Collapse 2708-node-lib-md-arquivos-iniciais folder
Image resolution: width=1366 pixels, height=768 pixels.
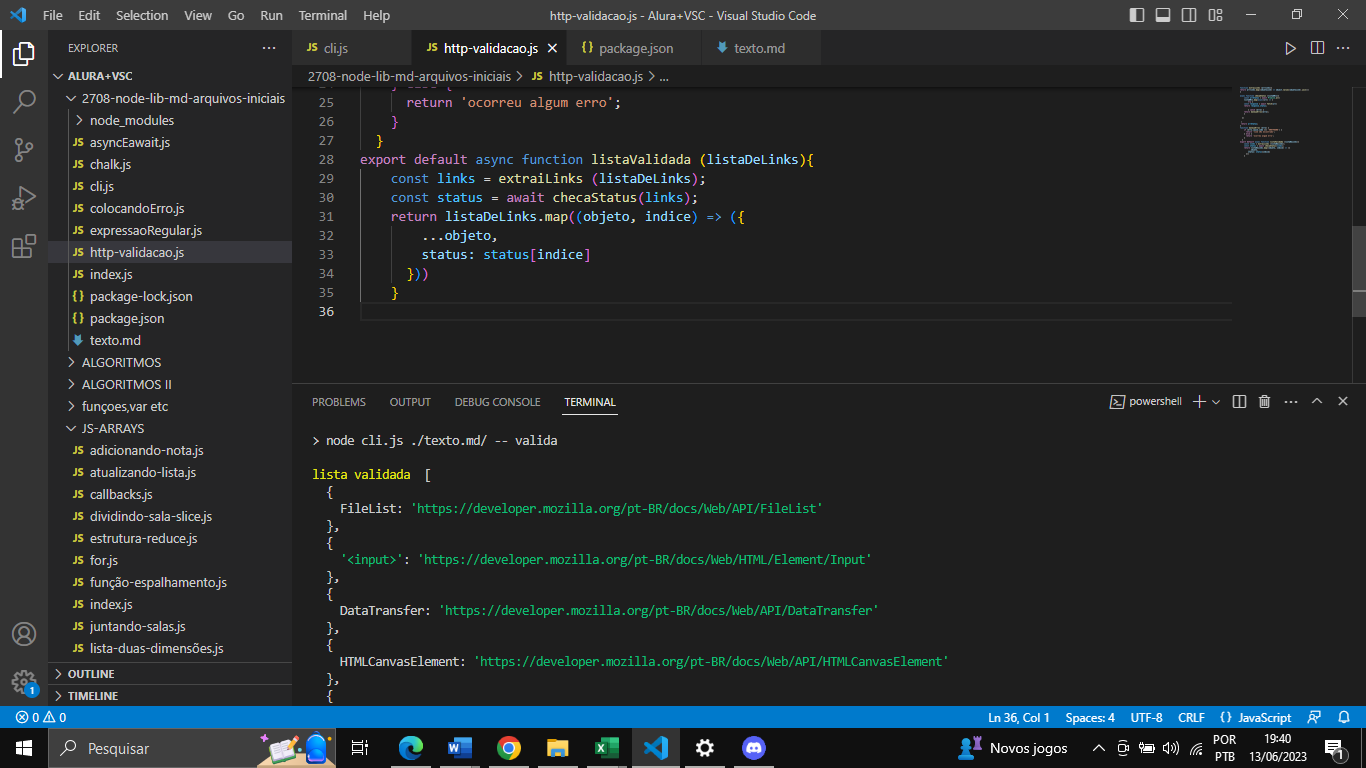click(x=170, y=98)
